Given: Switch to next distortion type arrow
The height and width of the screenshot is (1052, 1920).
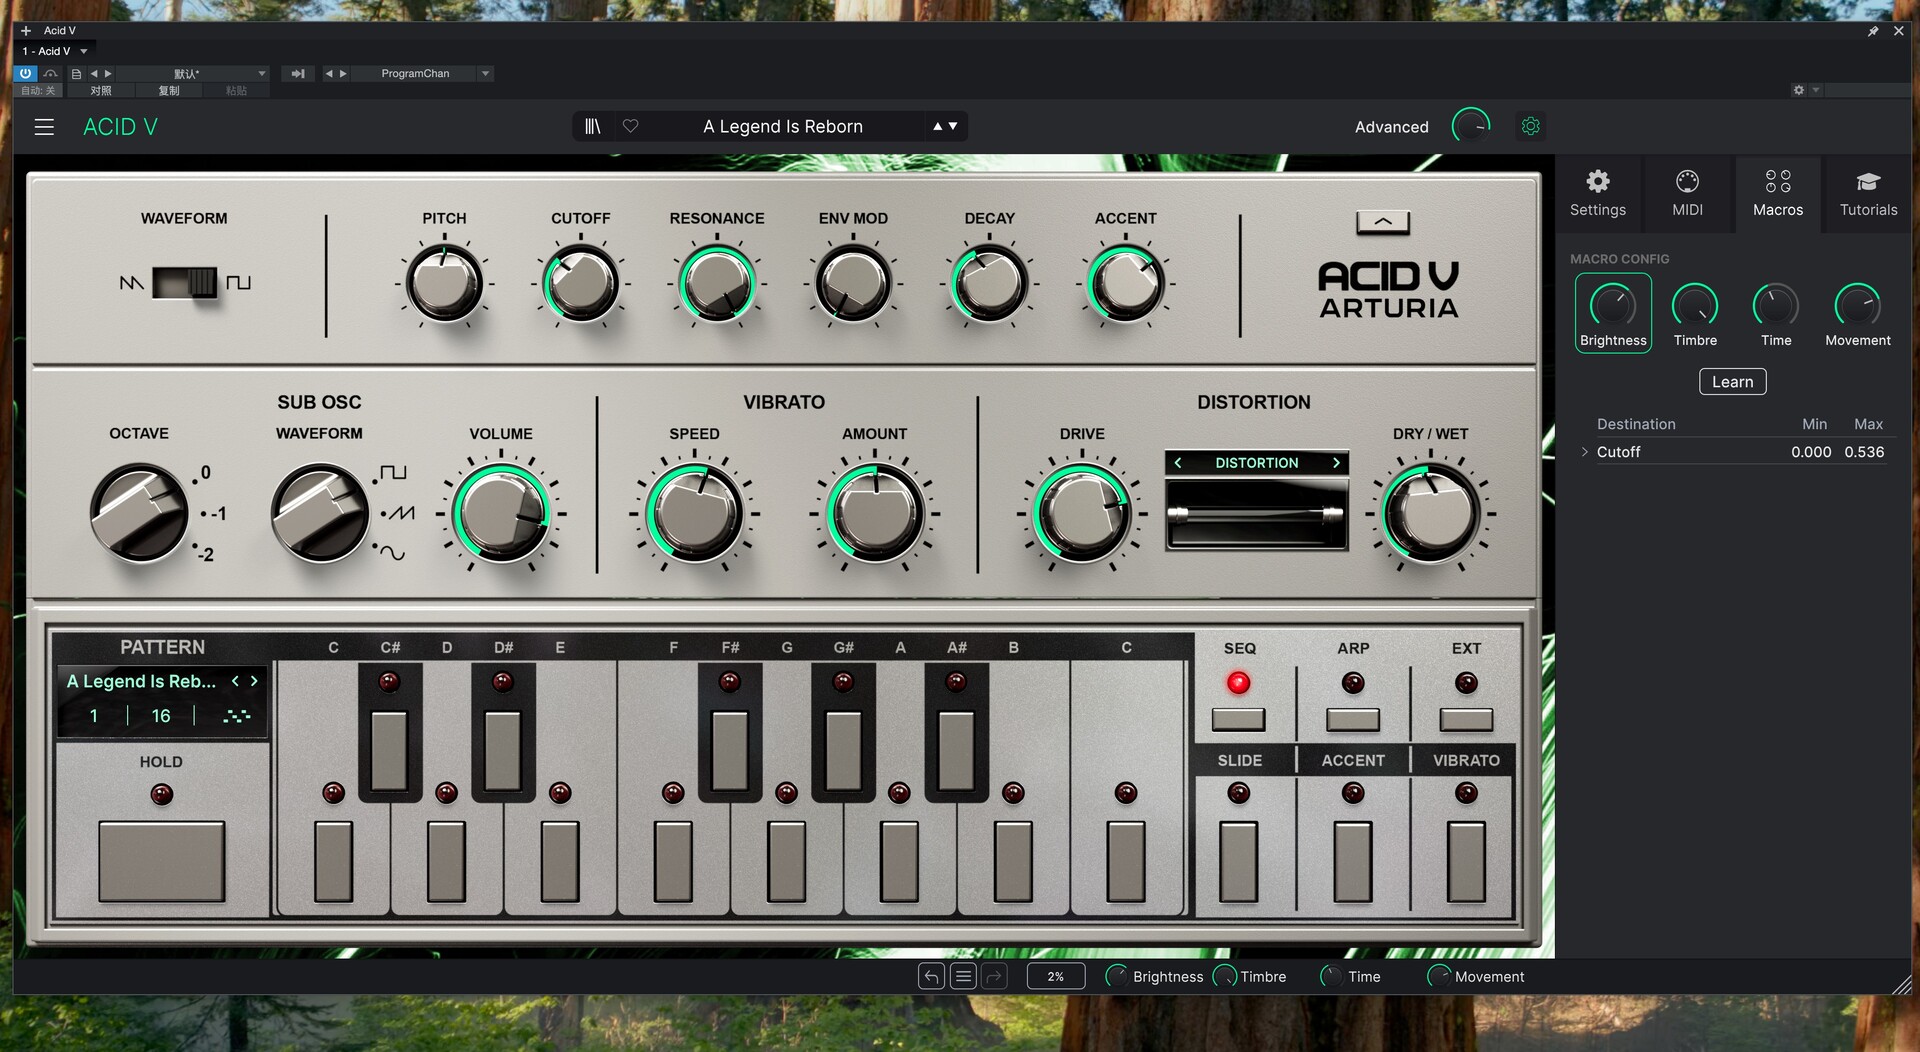Looking at the screenshot, I should point(1336,463).
